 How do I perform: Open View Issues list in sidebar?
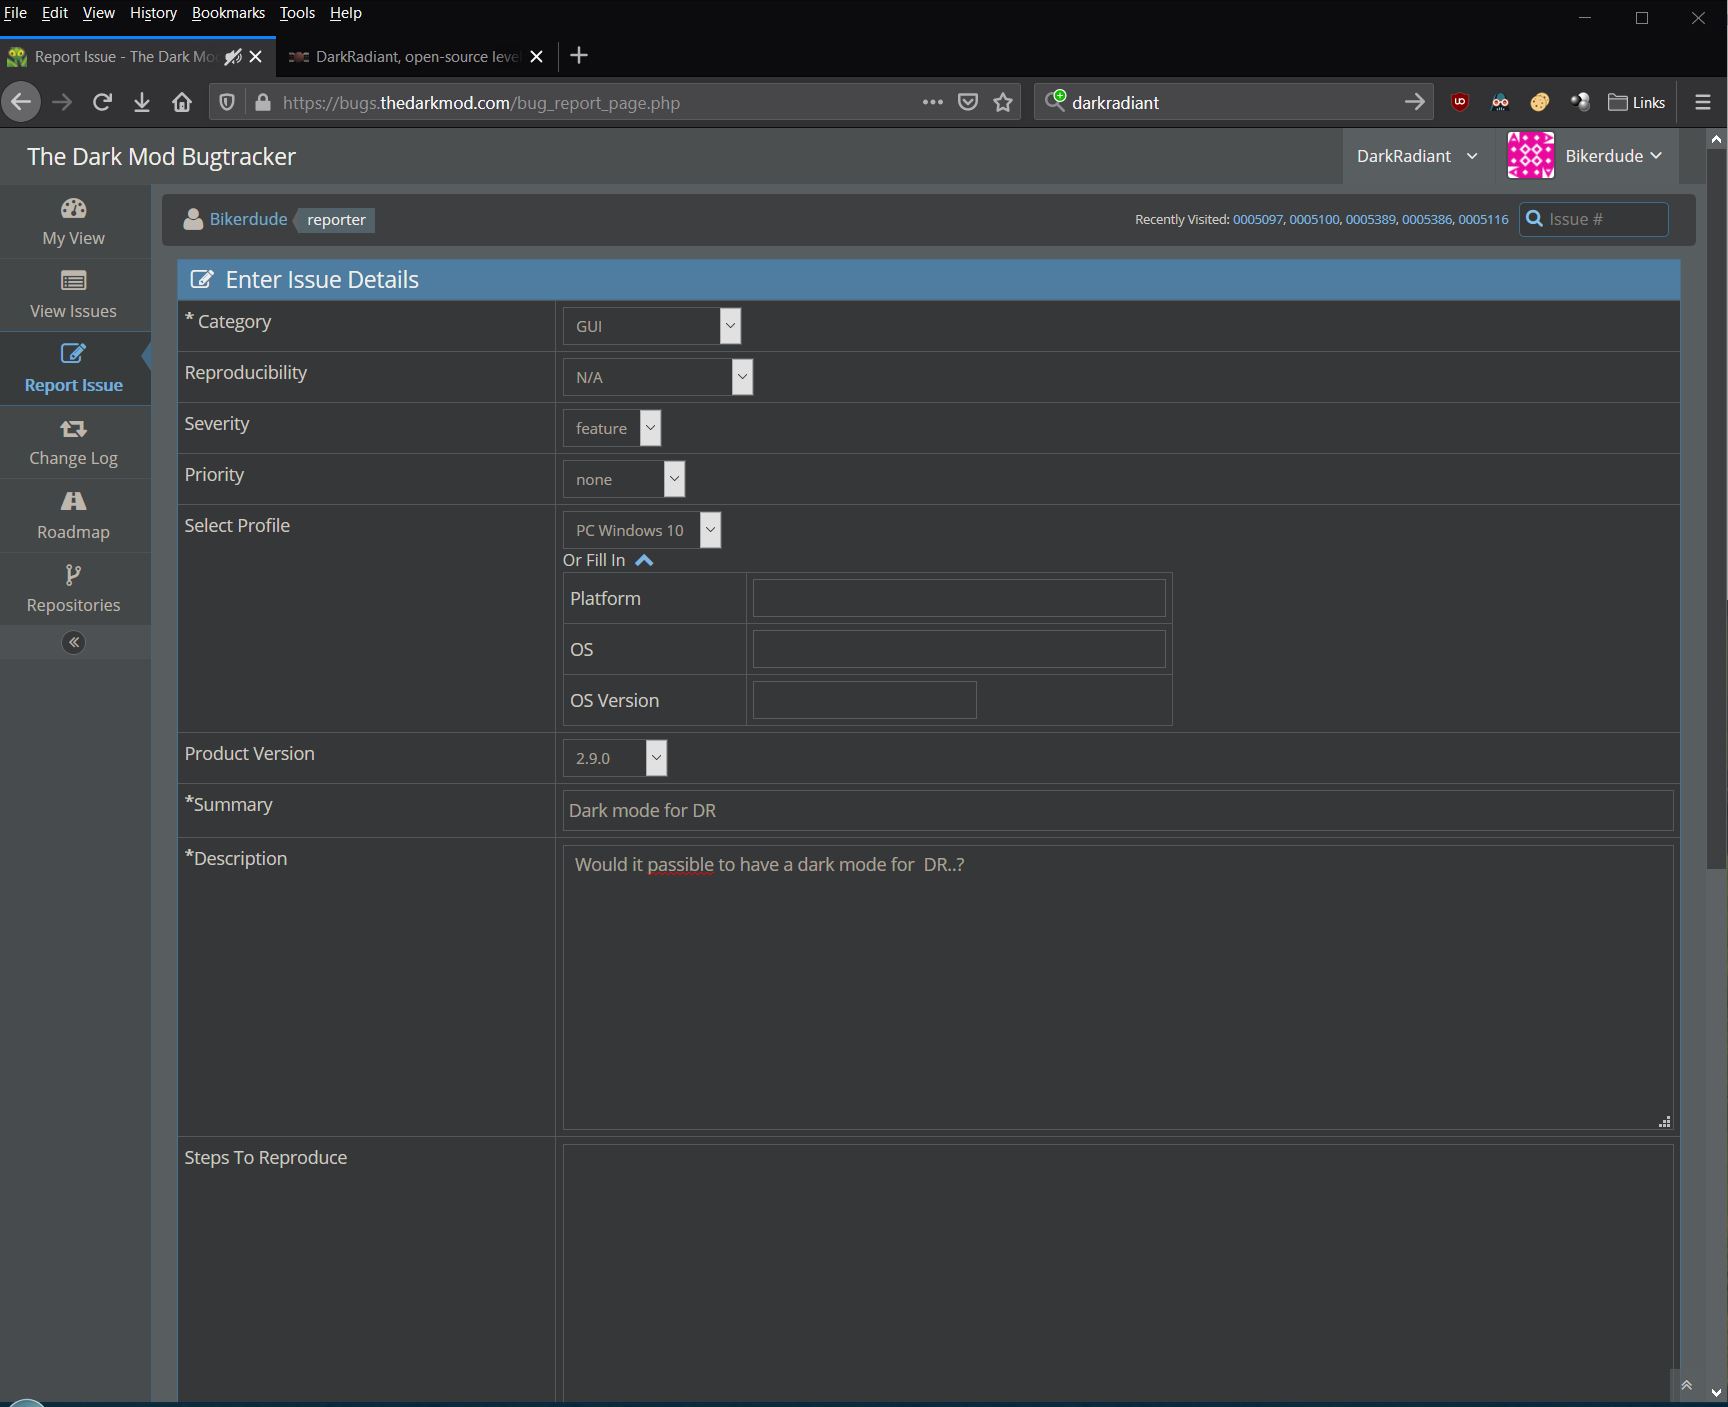click(x=73, y=295)
